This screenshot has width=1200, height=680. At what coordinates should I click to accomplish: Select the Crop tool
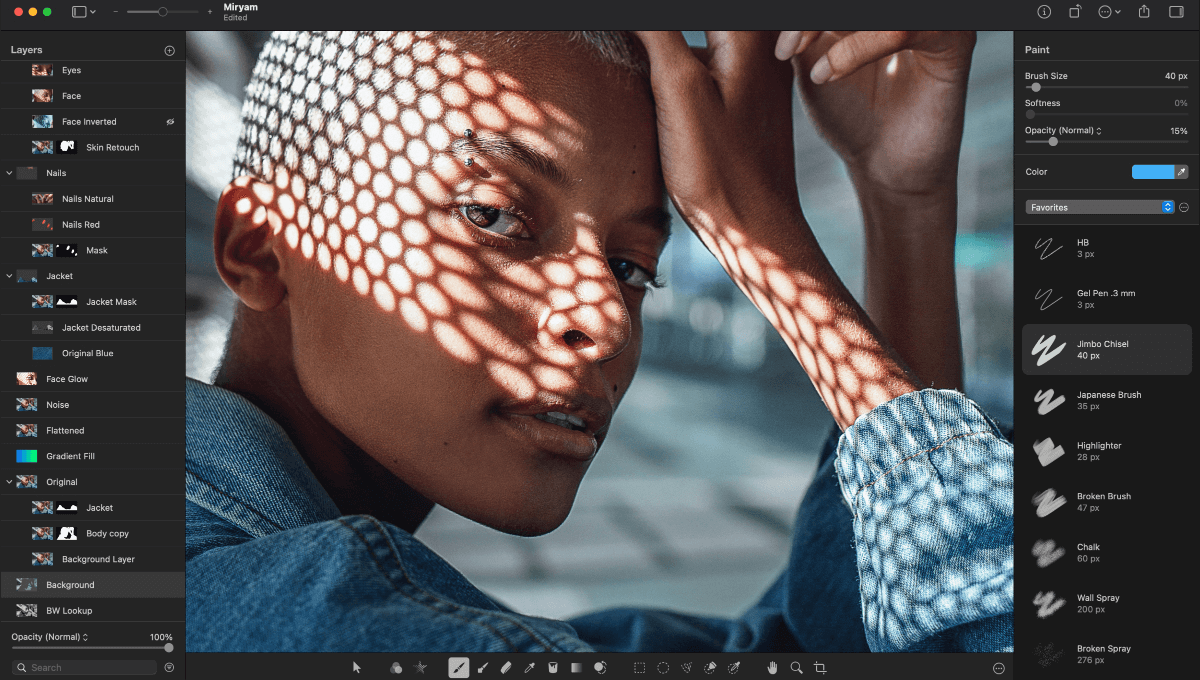click(820, 667)
